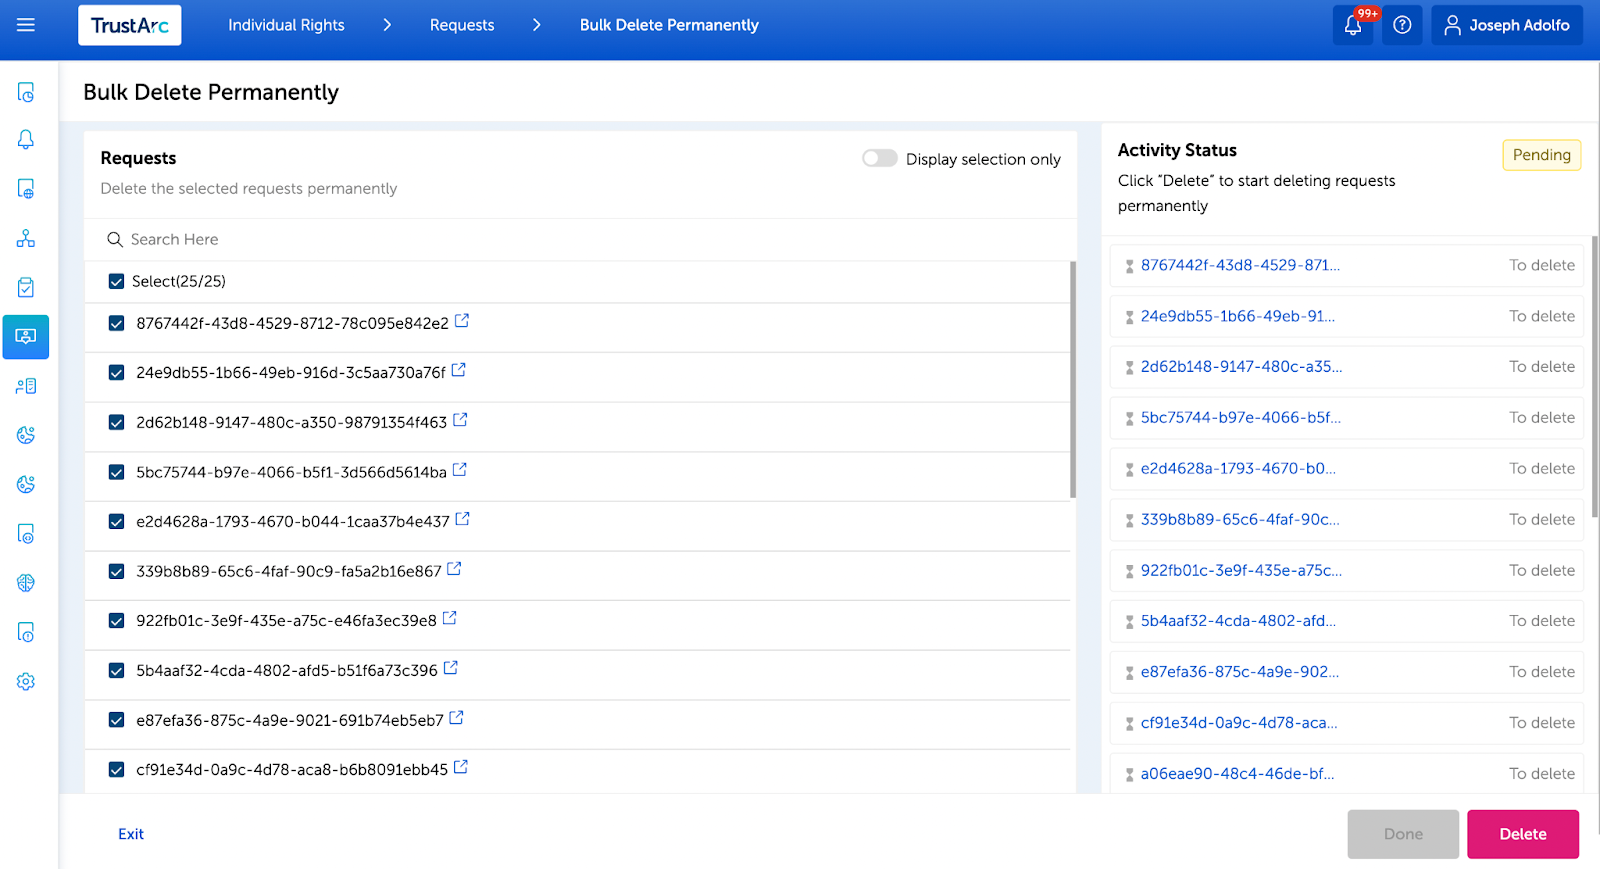
Task: Open request 5b4aaf32 external link icon
Action: tap(451, 668)
